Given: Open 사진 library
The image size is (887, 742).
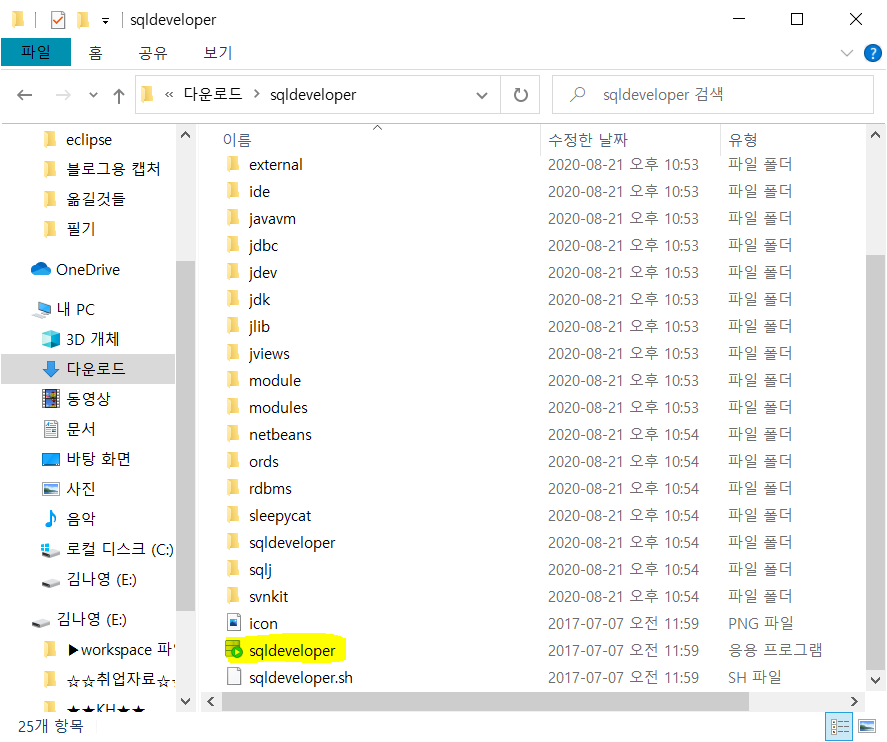Looking at the screenshot, I should point(81,489).
